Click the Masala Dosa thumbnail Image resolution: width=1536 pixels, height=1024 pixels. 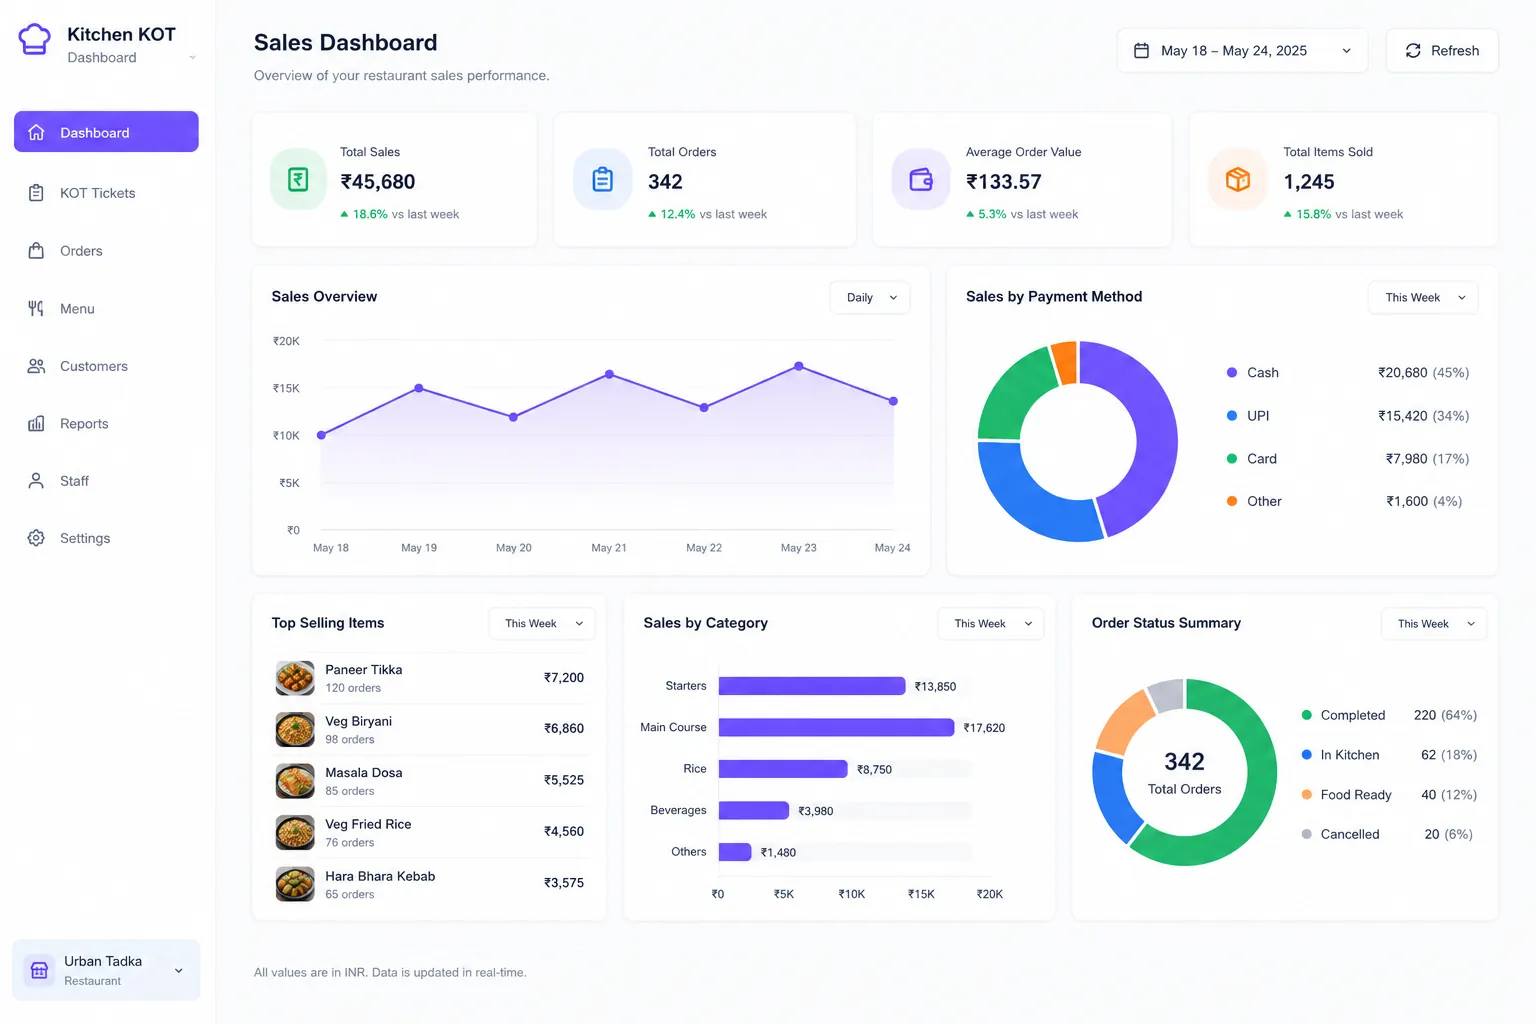tap(295, 781)
